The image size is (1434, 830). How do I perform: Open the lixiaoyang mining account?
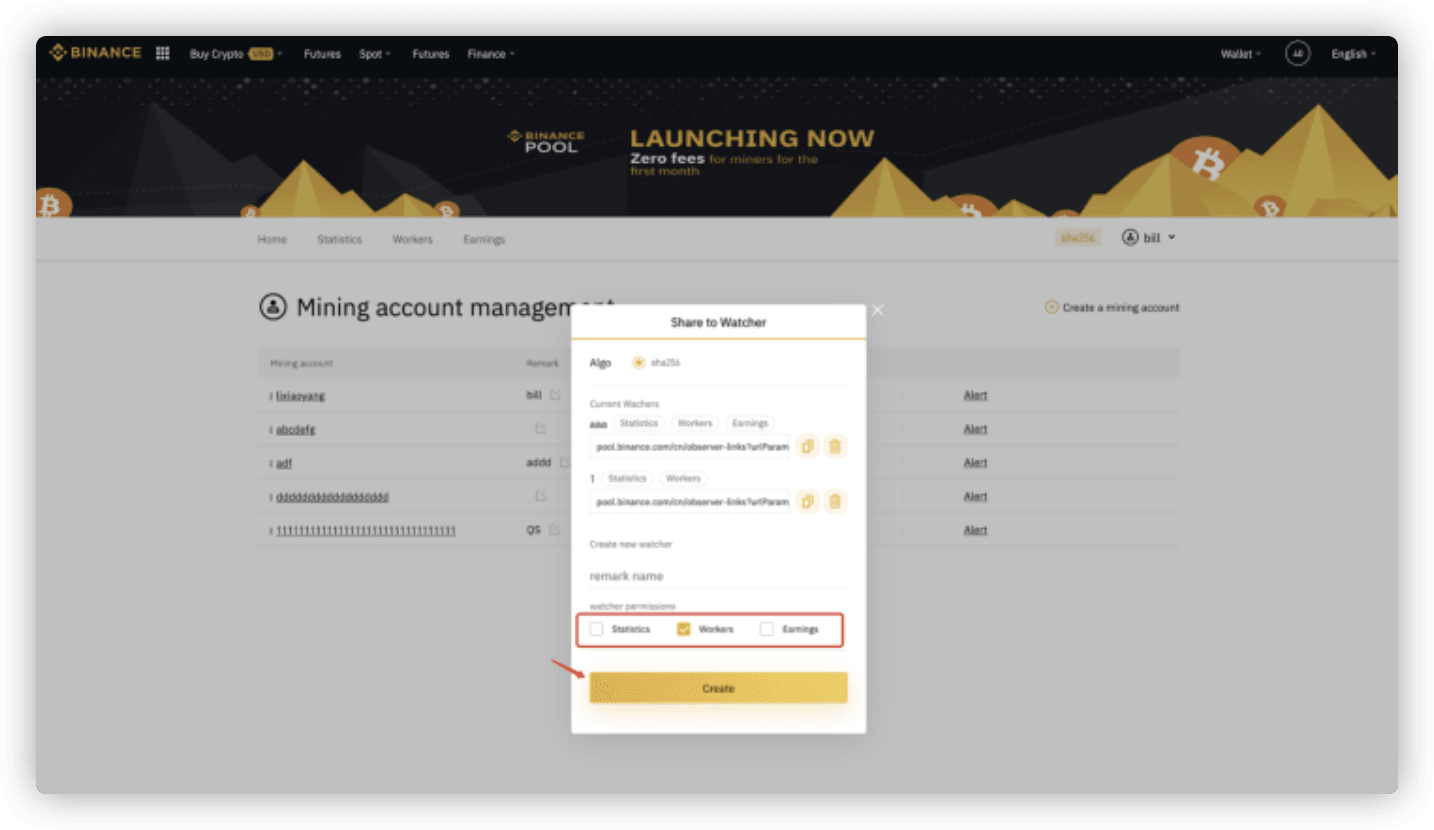pyautogui.click(x=300, y=396)
